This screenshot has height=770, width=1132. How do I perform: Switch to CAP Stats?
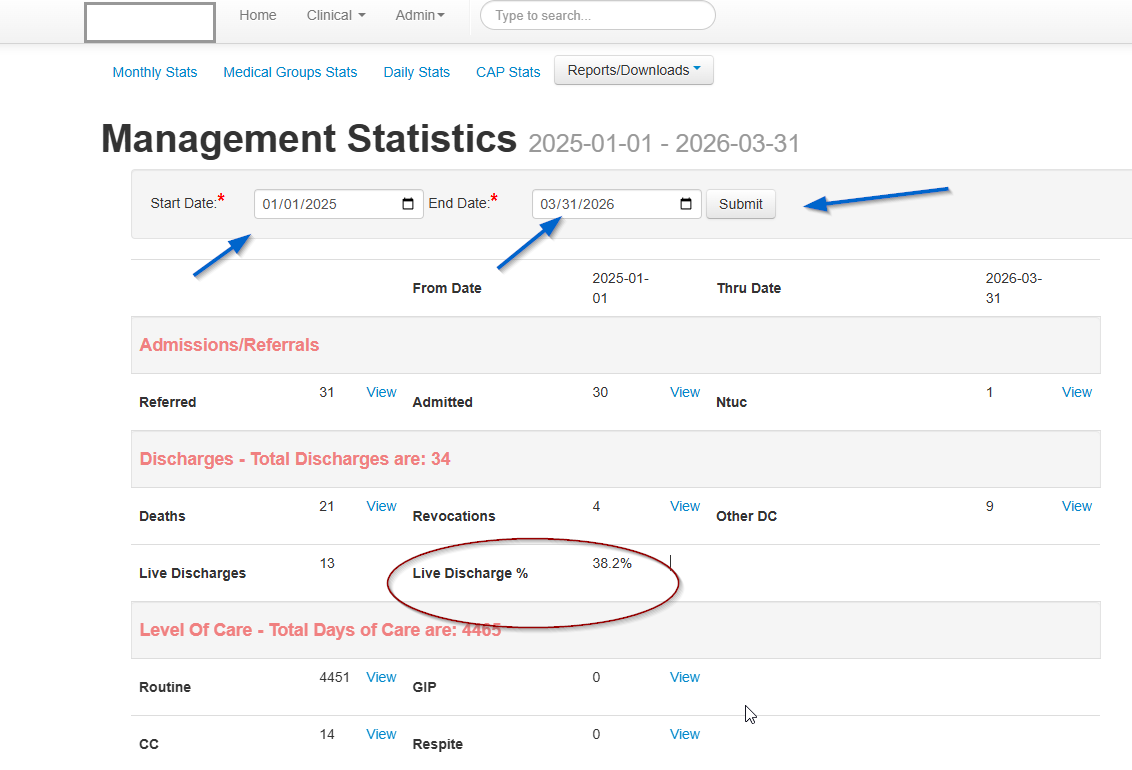tap(508, 72)
